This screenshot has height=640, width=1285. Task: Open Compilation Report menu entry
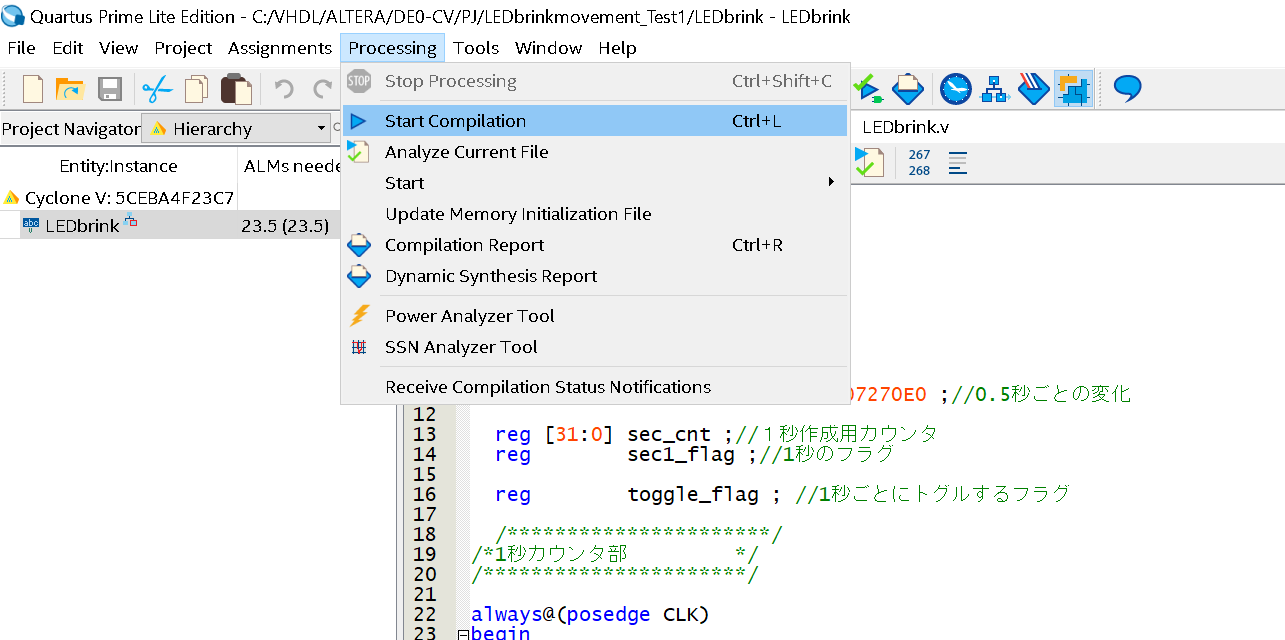coord(594,245)
